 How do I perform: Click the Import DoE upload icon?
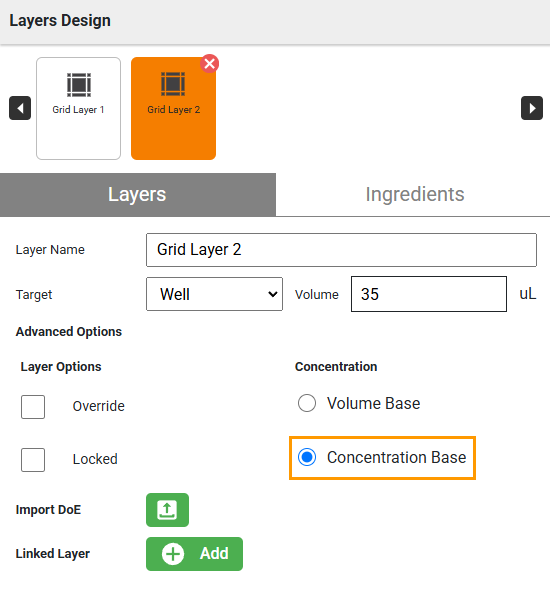tap(167, 510)
